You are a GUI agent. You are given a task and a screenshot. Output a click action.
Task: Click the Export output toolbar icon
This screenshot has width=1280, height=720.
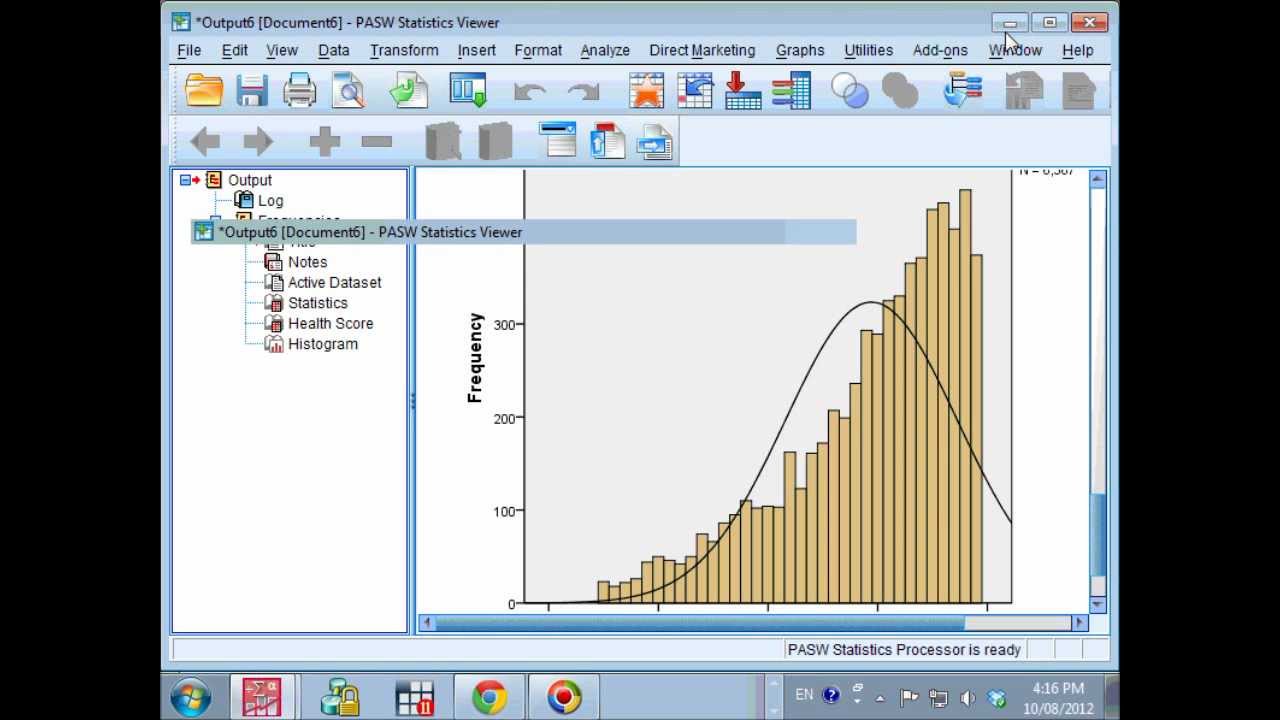click(409, 91)
